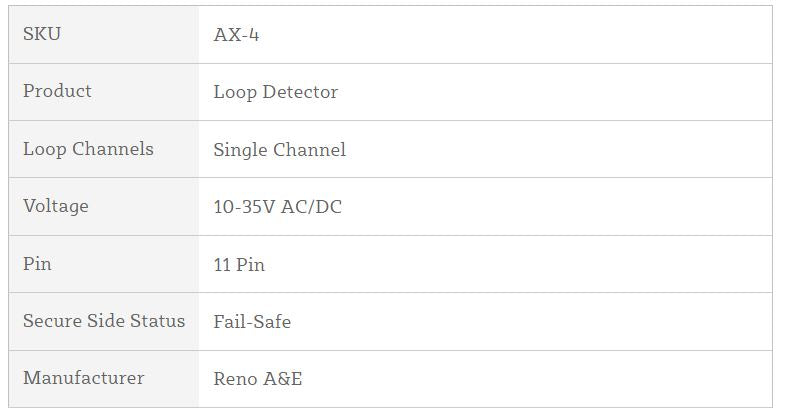Click the AC/DC text in Voltage row

coord(310,207)
